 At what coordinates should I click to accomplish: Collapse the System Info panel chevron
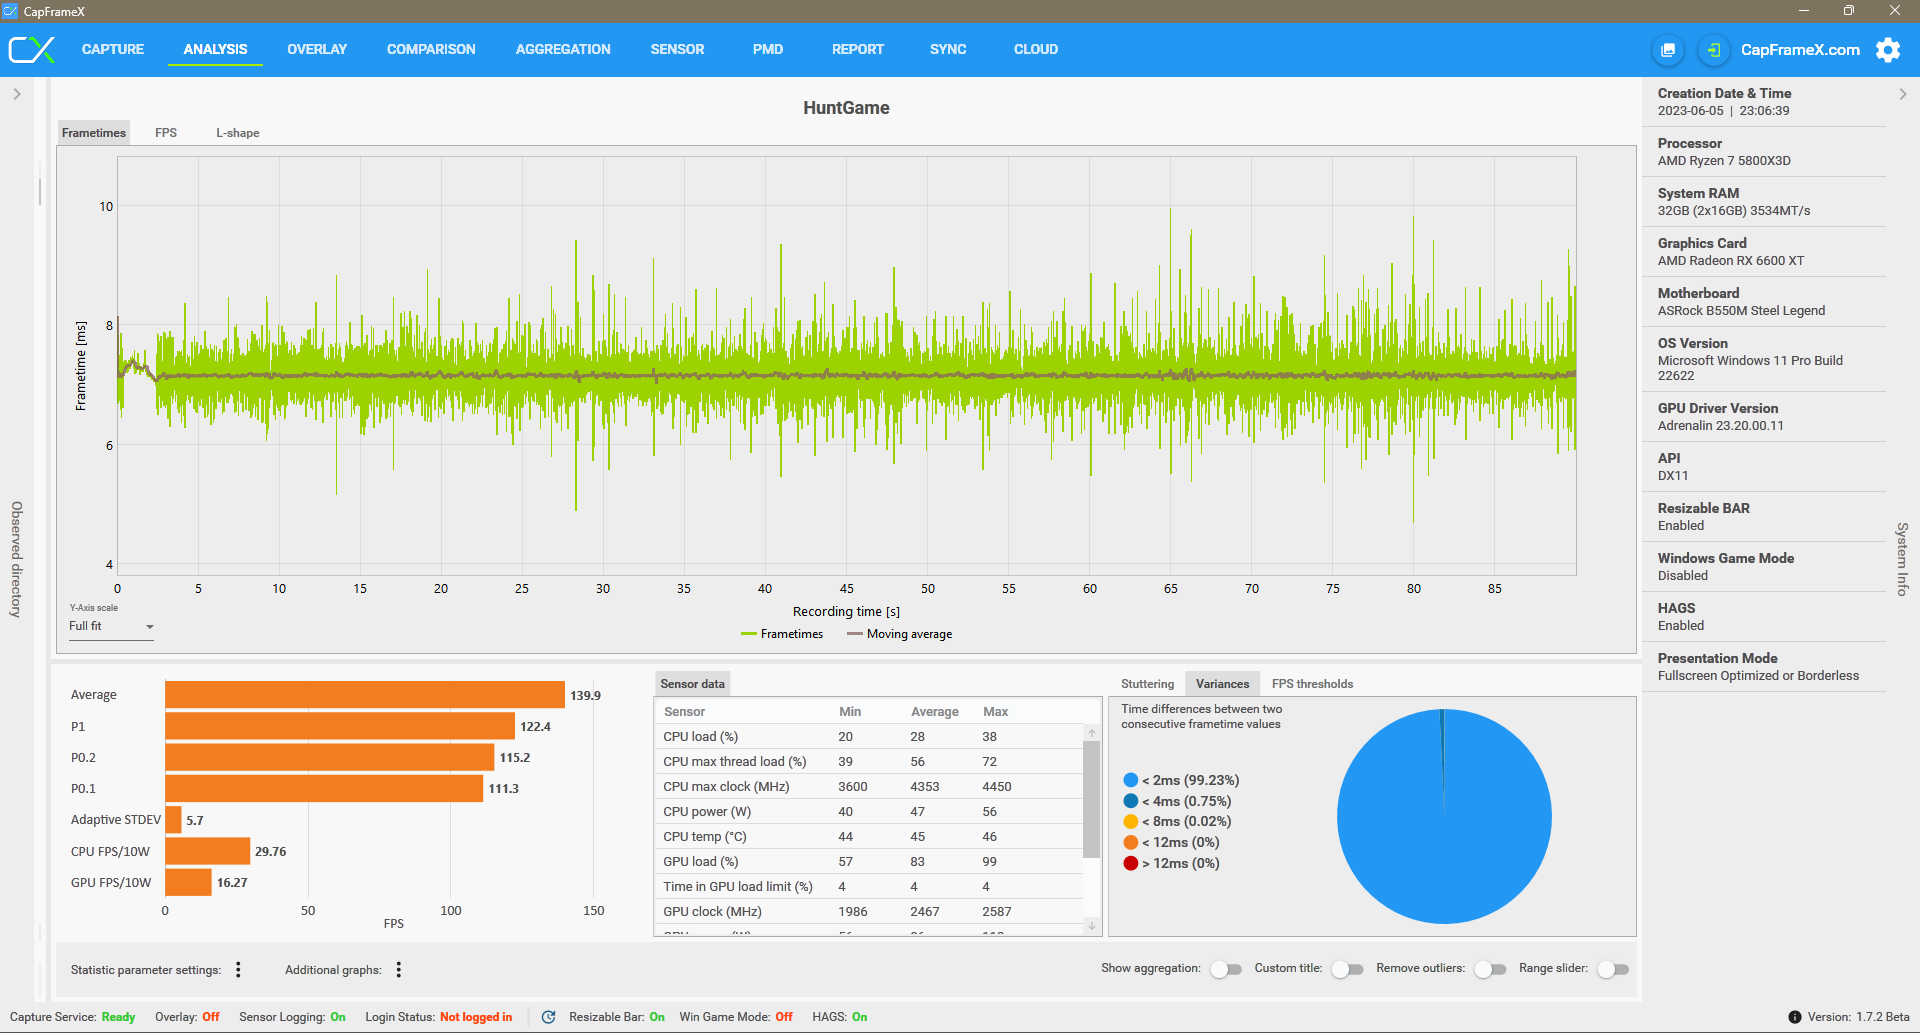[1903, 94]
